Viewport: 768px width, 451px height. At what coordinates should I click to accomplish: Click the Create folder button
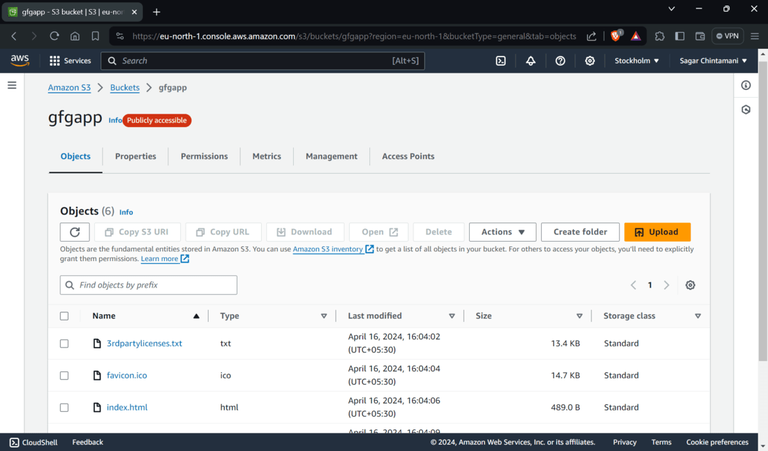(x=580, y=232)
